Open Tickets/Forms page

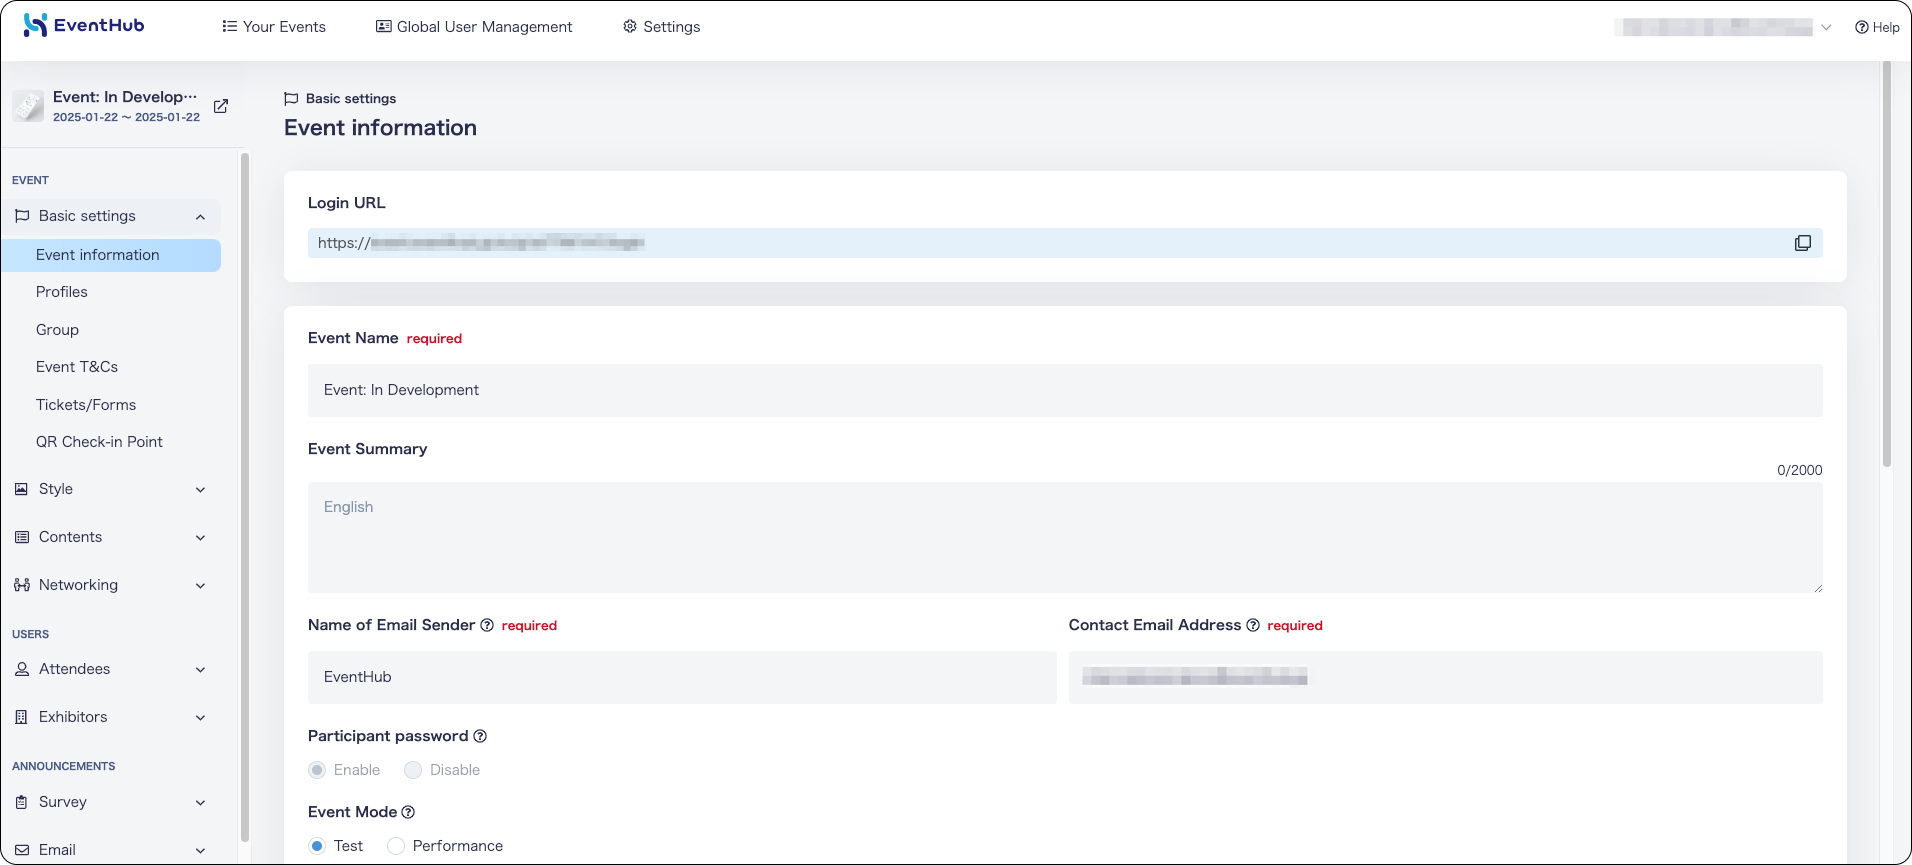point(86,405)
